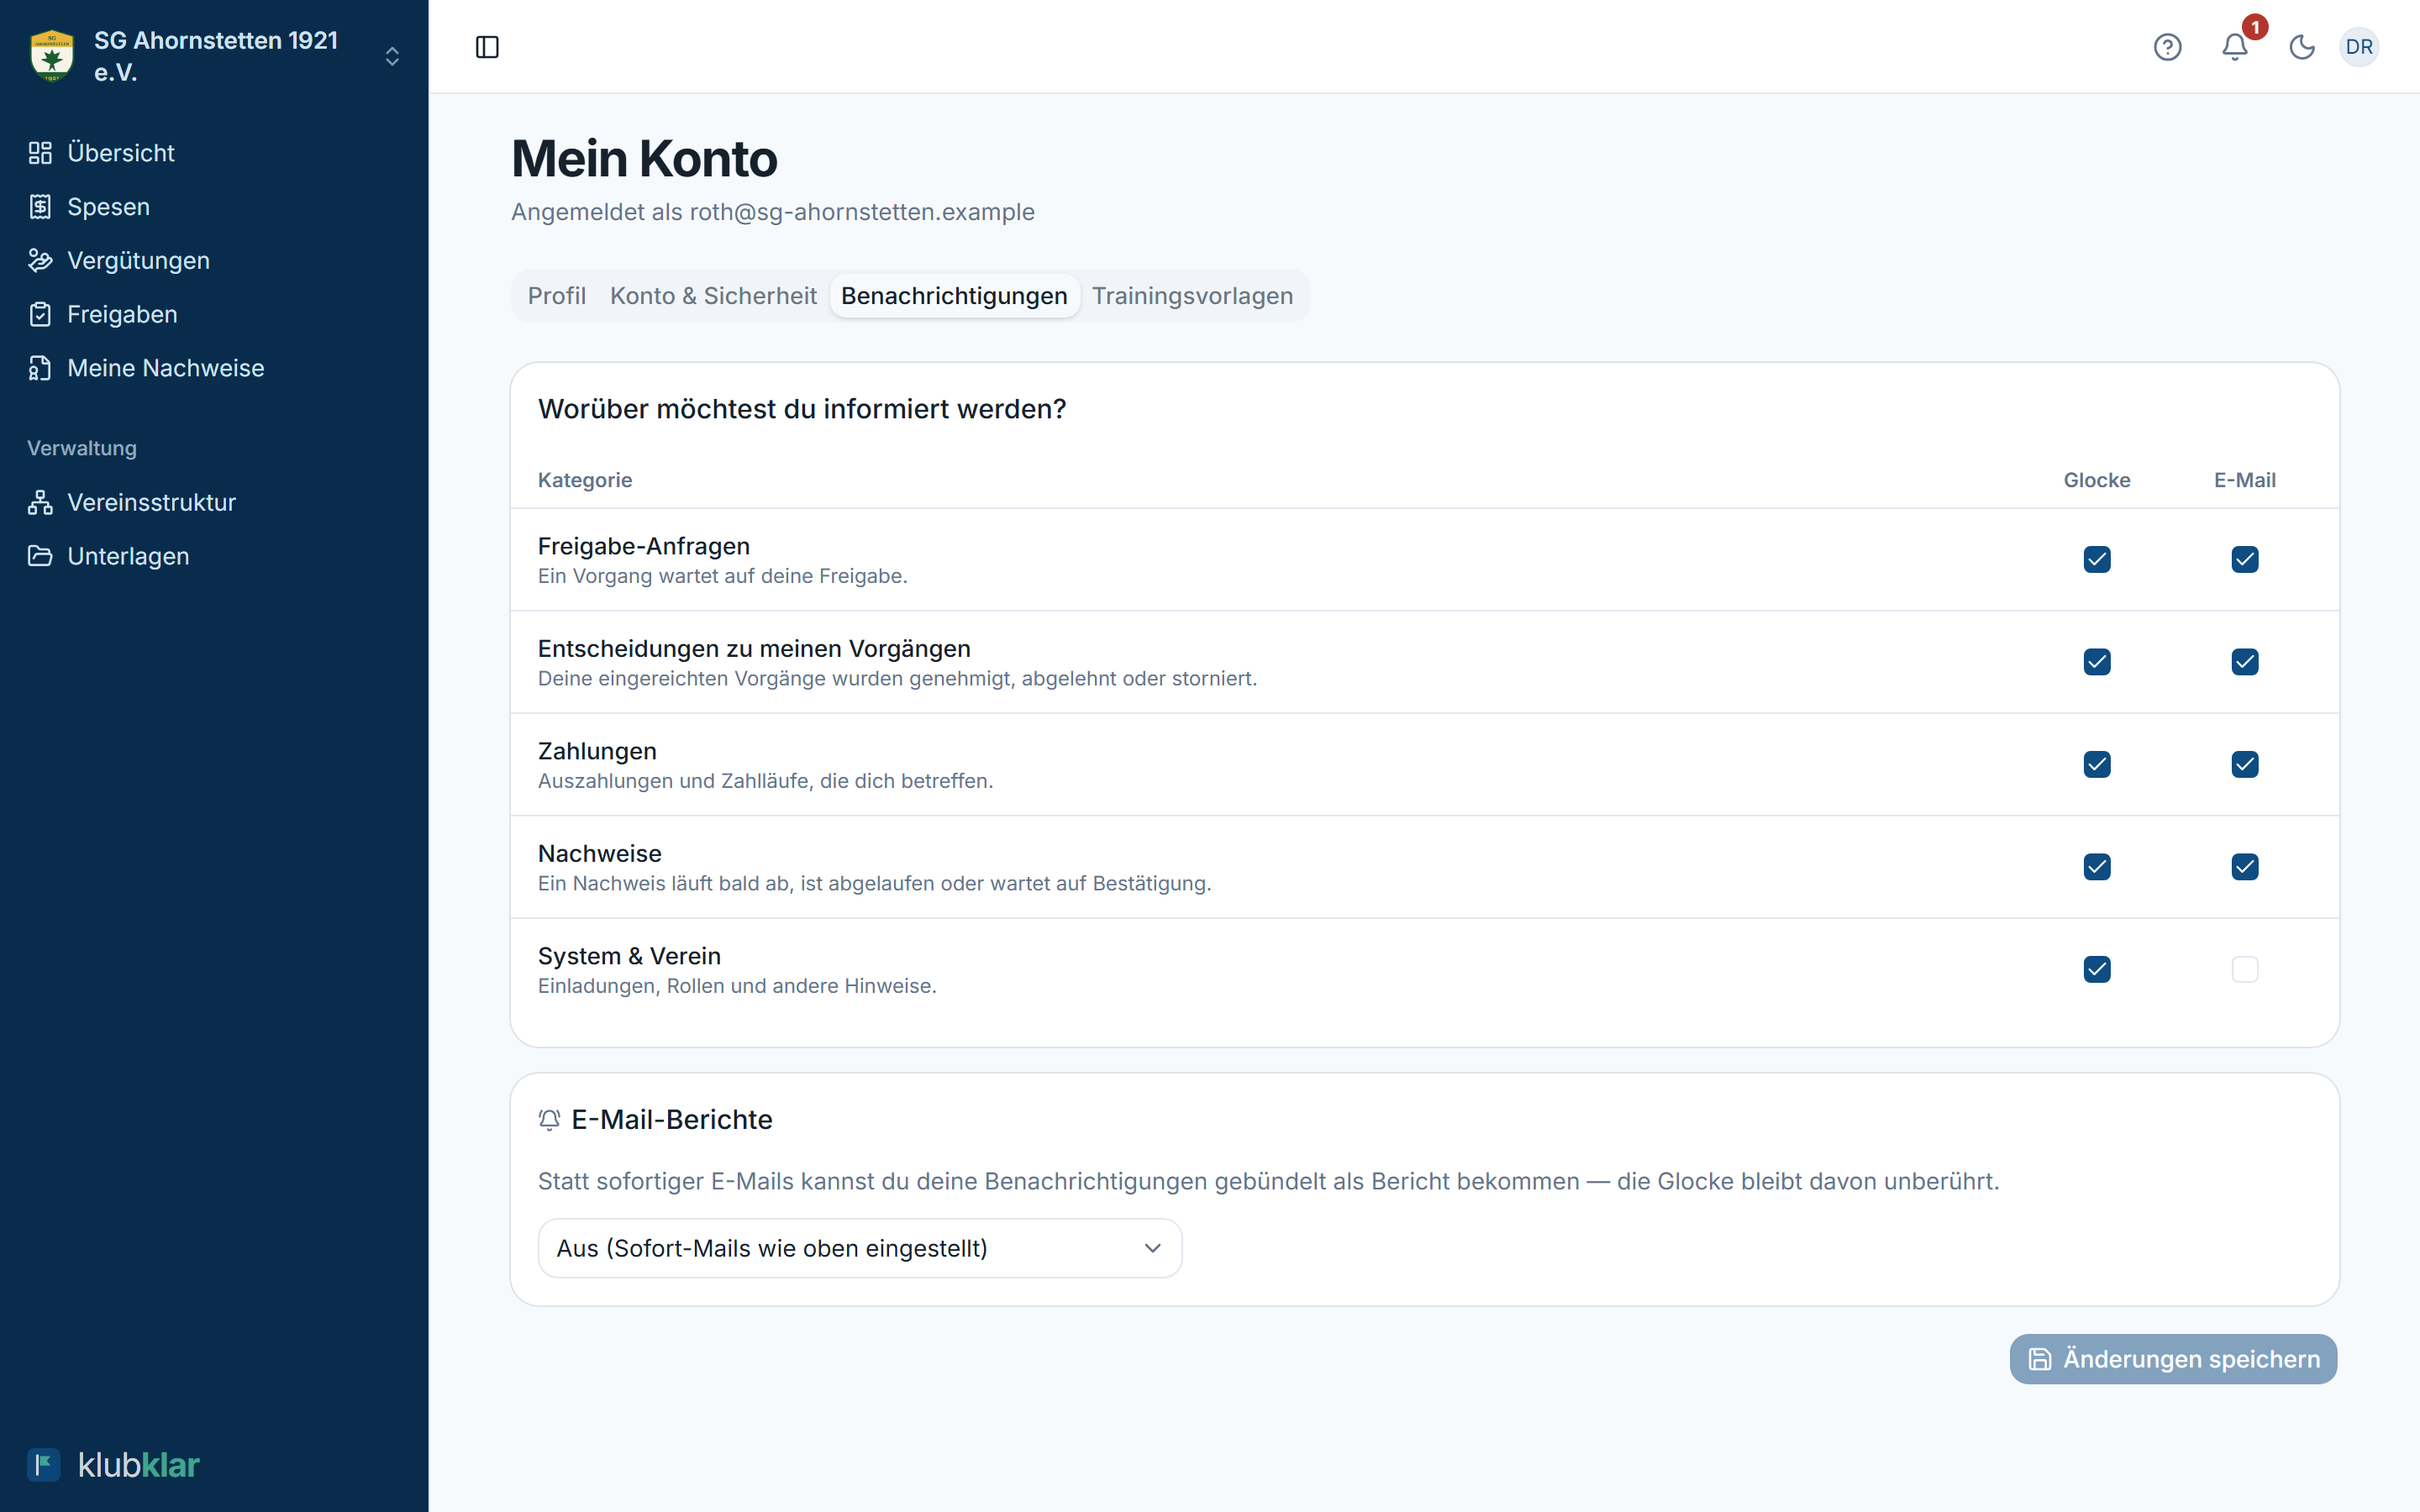Switch to Konto & Sicherheit tab

[x=713, y=296]
